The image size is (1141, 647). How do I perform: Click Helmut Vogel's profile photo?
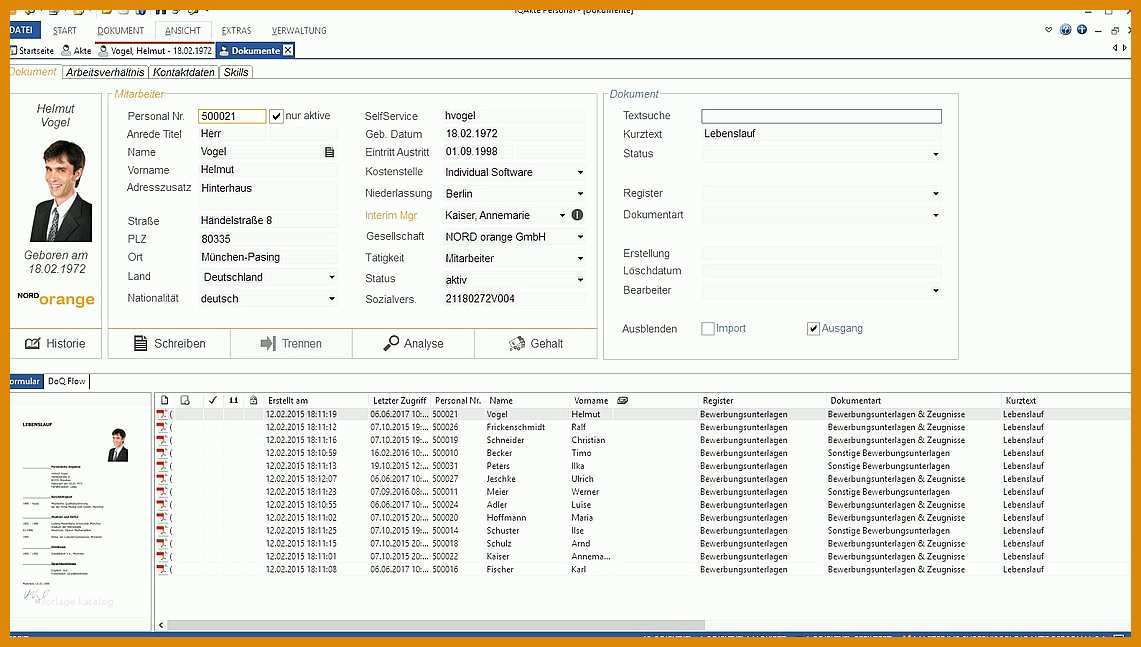pyautogui.click(x=60, y=191)
